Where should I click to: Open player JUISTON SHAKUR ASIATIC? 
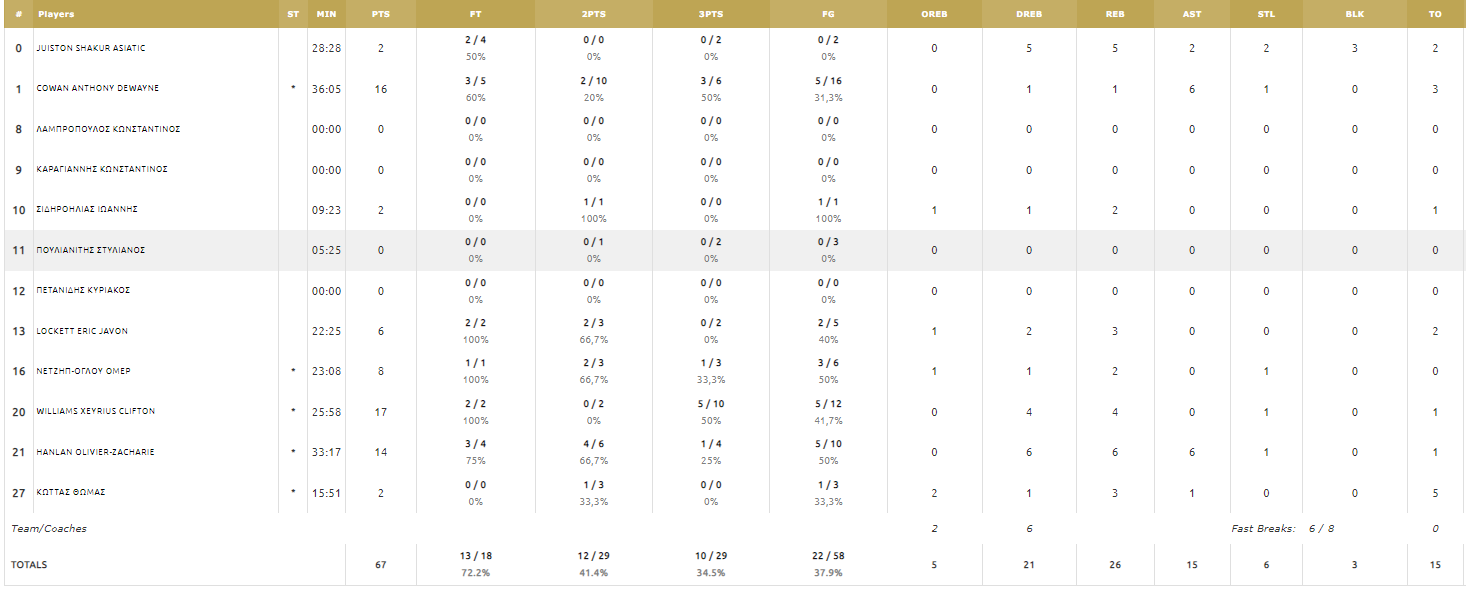click(x=91, y=48)
